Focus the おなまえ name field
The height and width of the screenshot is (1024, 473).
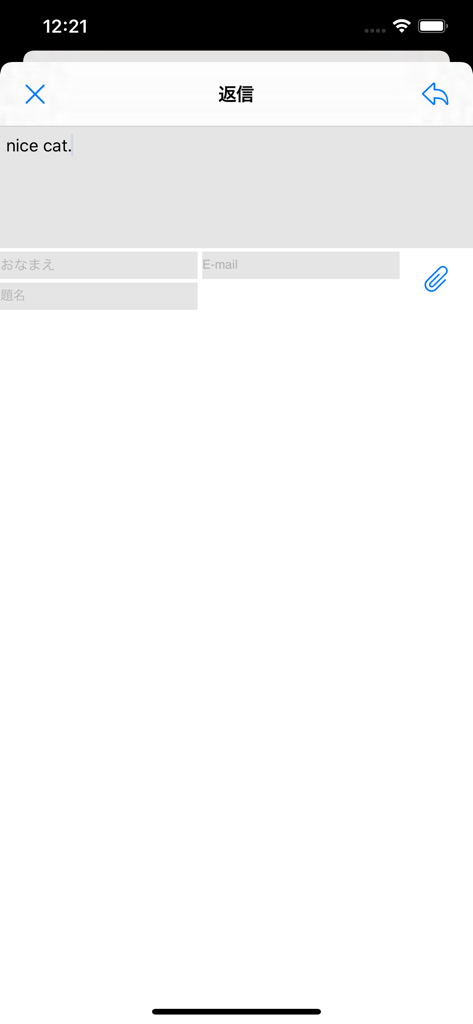tap(99, 265)
